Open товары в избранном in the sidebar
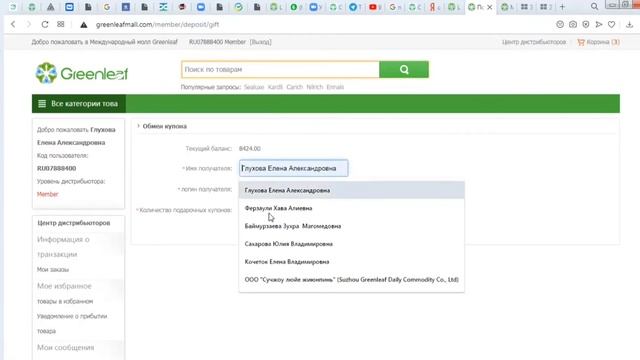The image size is (640, 360). (65, 301)
